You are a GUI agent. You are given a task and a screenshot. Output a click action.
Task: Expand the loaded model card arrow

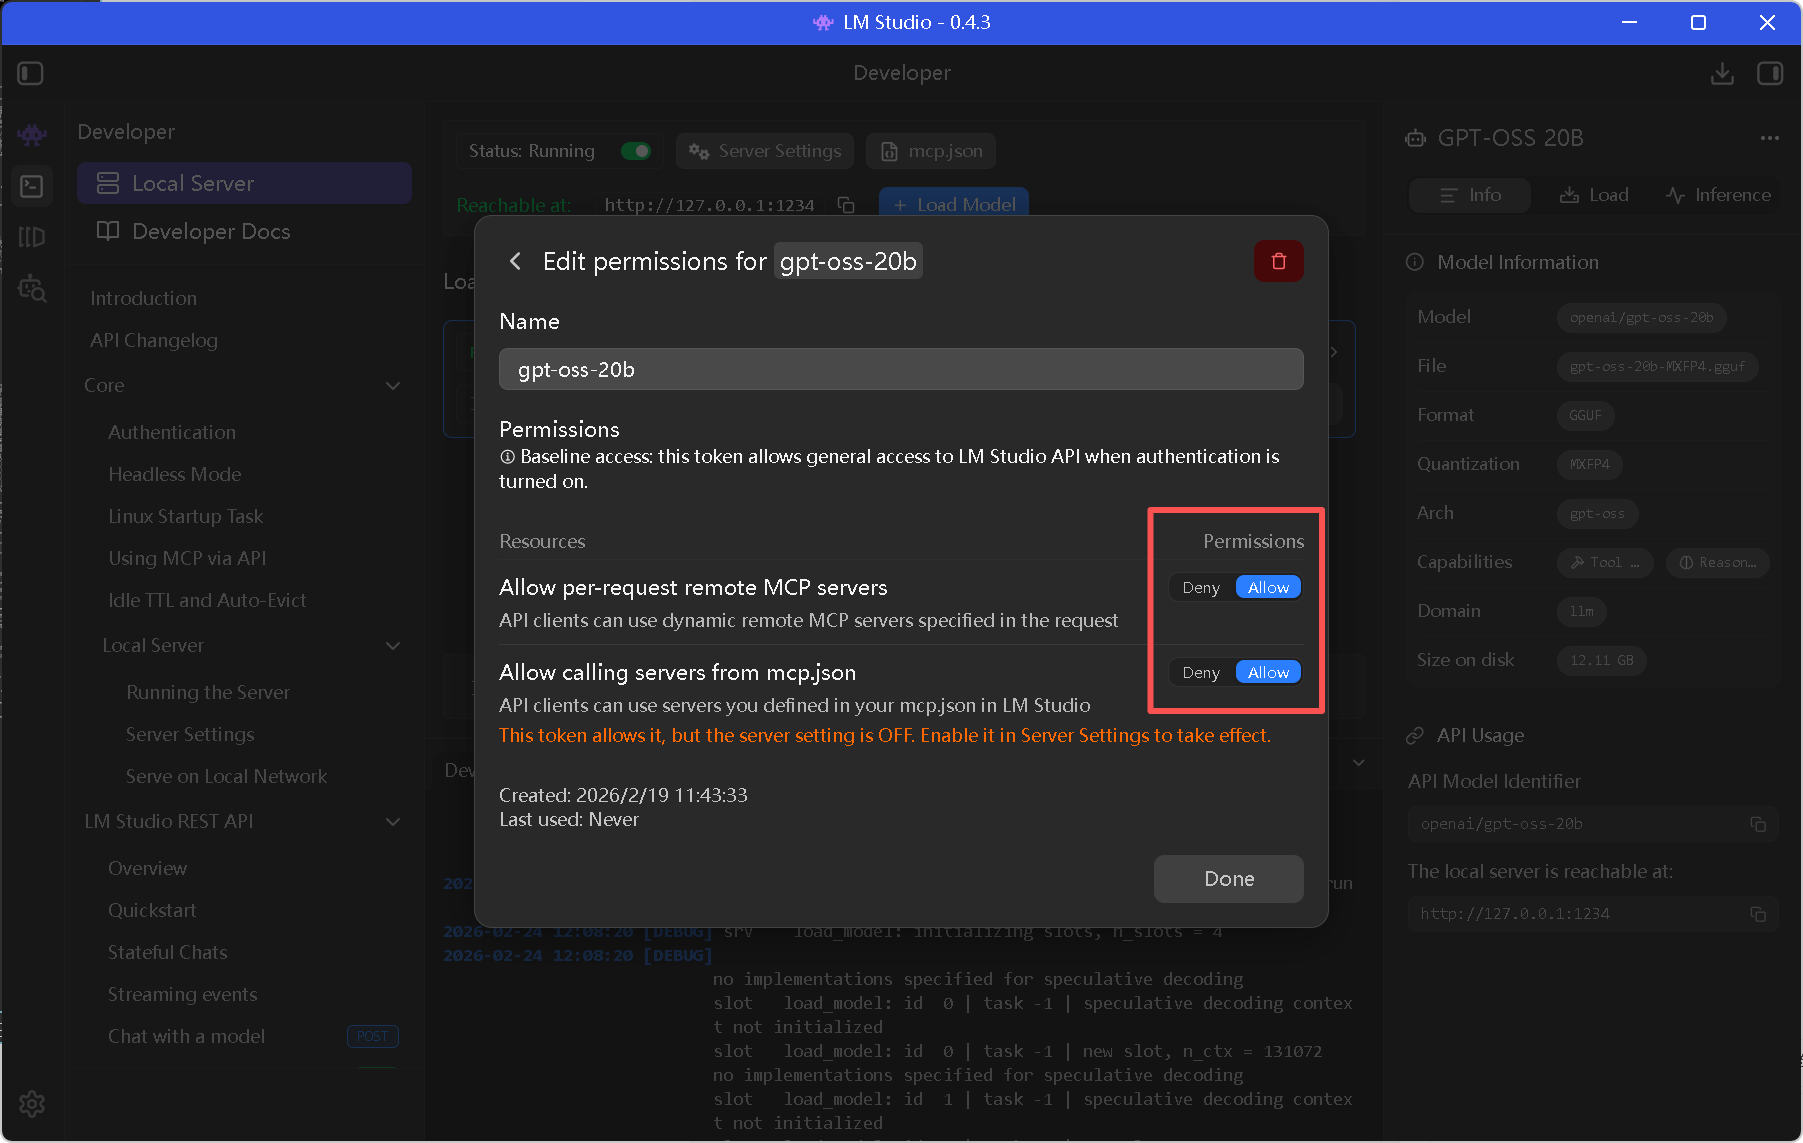tap(1335, 352)
